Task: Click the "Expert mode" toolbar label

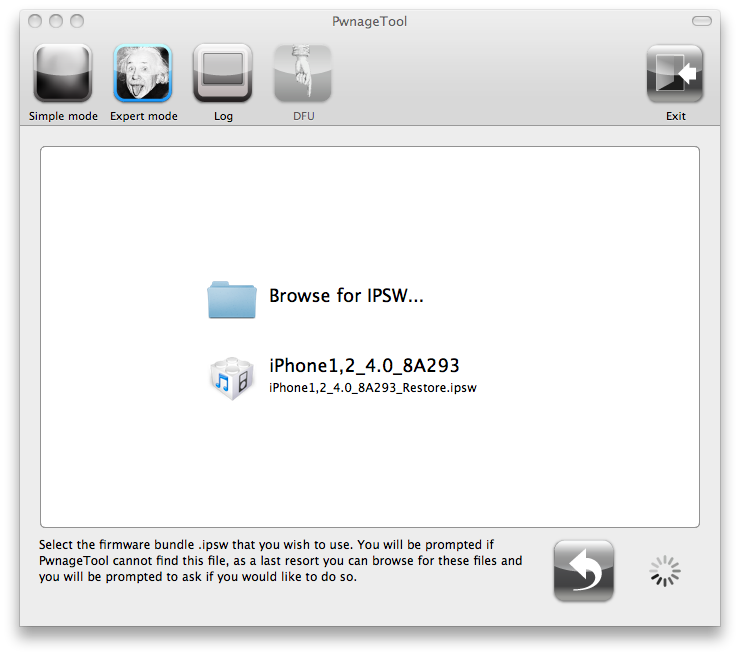Action: [143, 116]
